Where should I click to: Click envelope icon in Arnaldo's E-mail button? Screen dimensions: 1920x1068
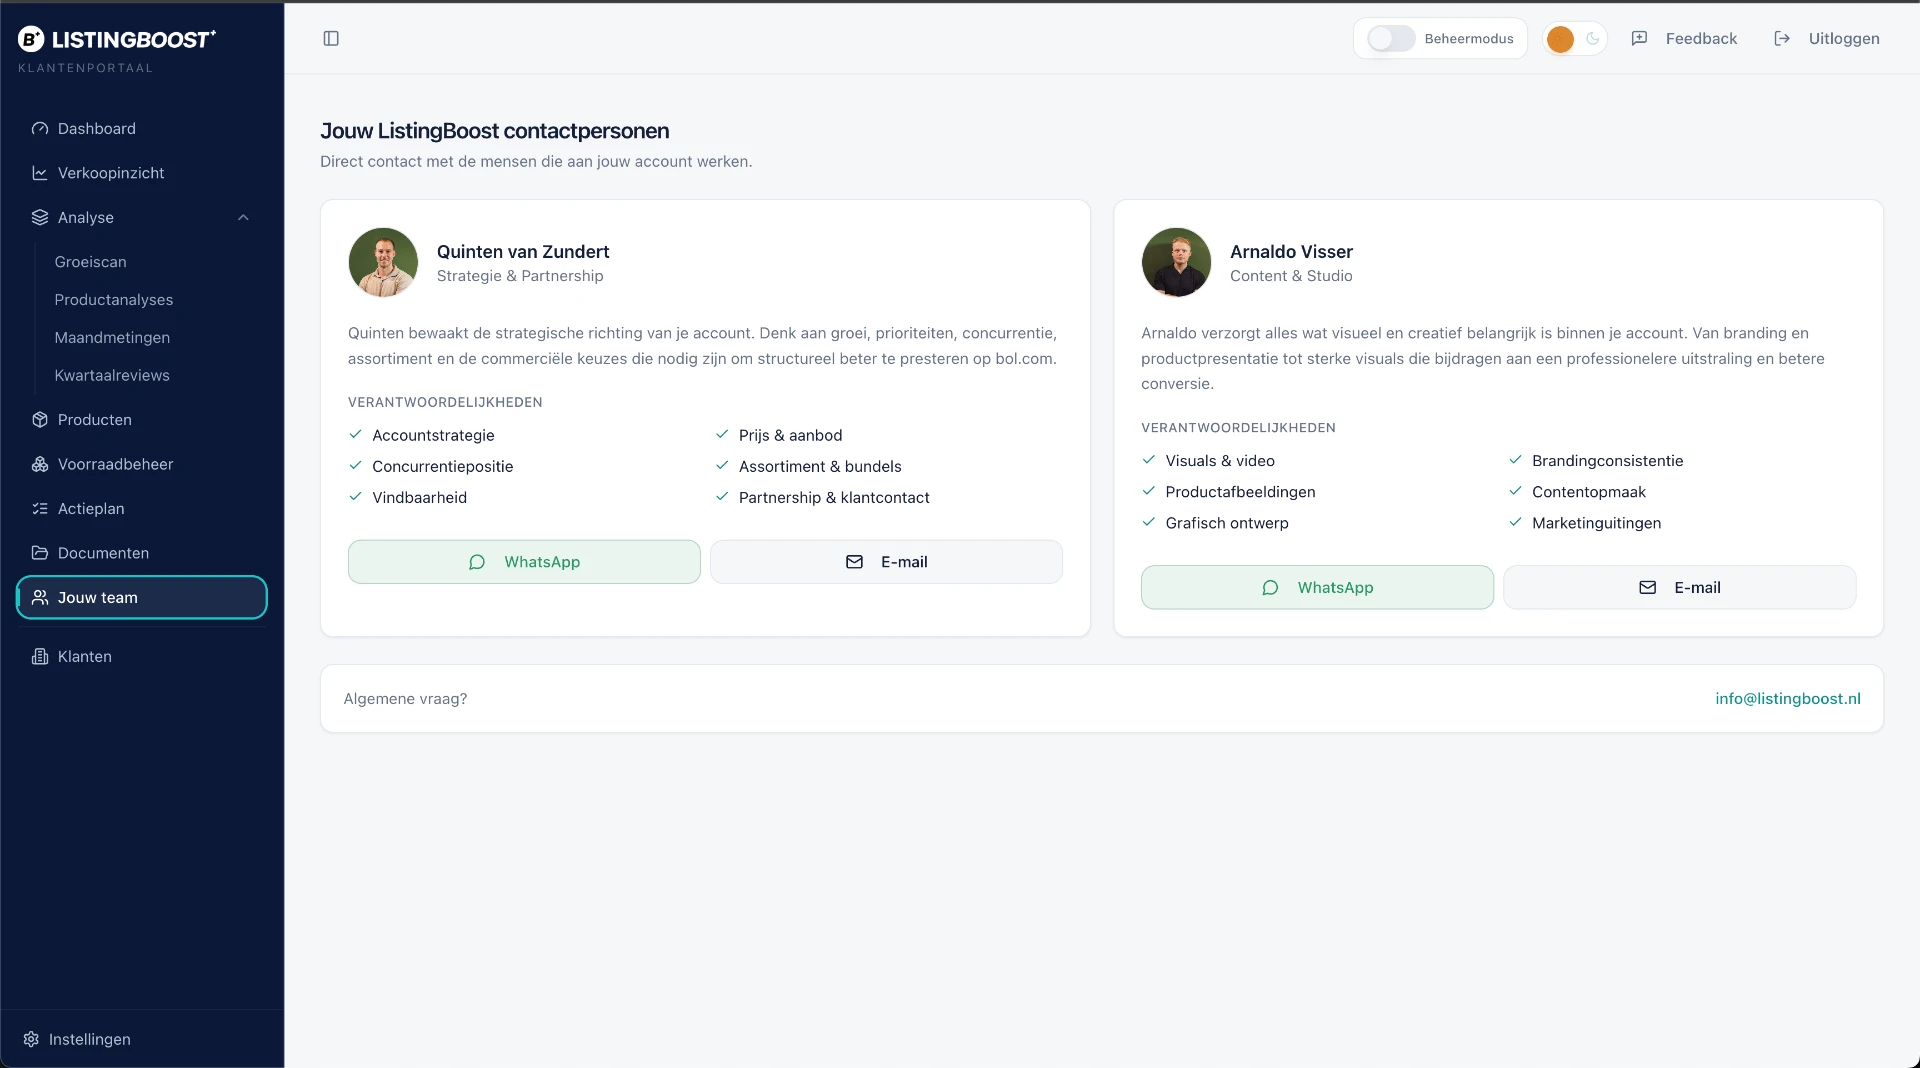pos(1647,588)
